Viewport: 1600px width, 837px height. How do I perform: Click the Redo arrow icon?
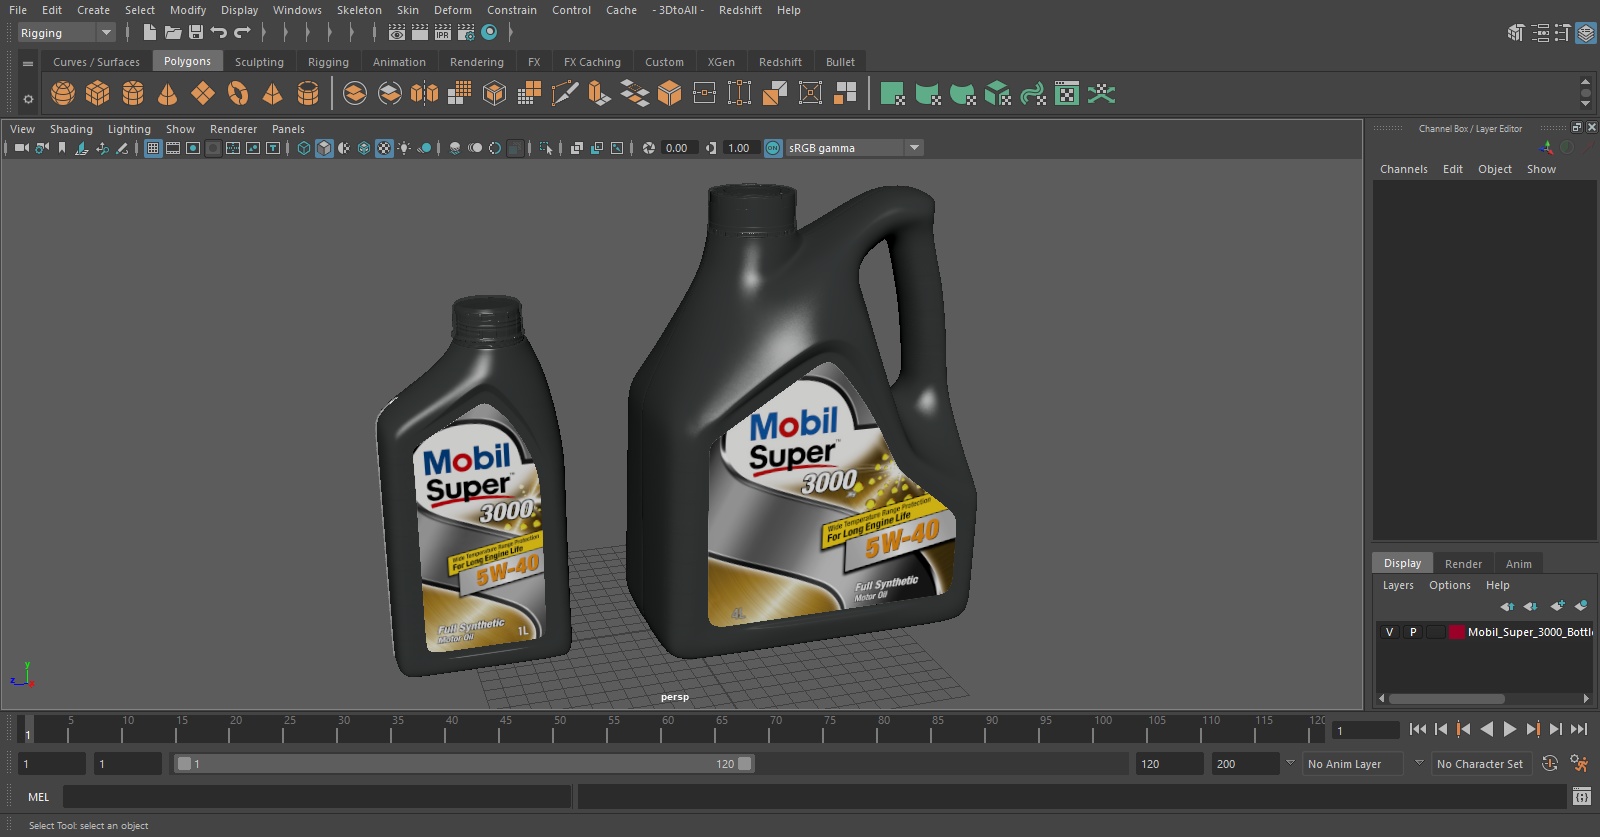coord(242,33)
